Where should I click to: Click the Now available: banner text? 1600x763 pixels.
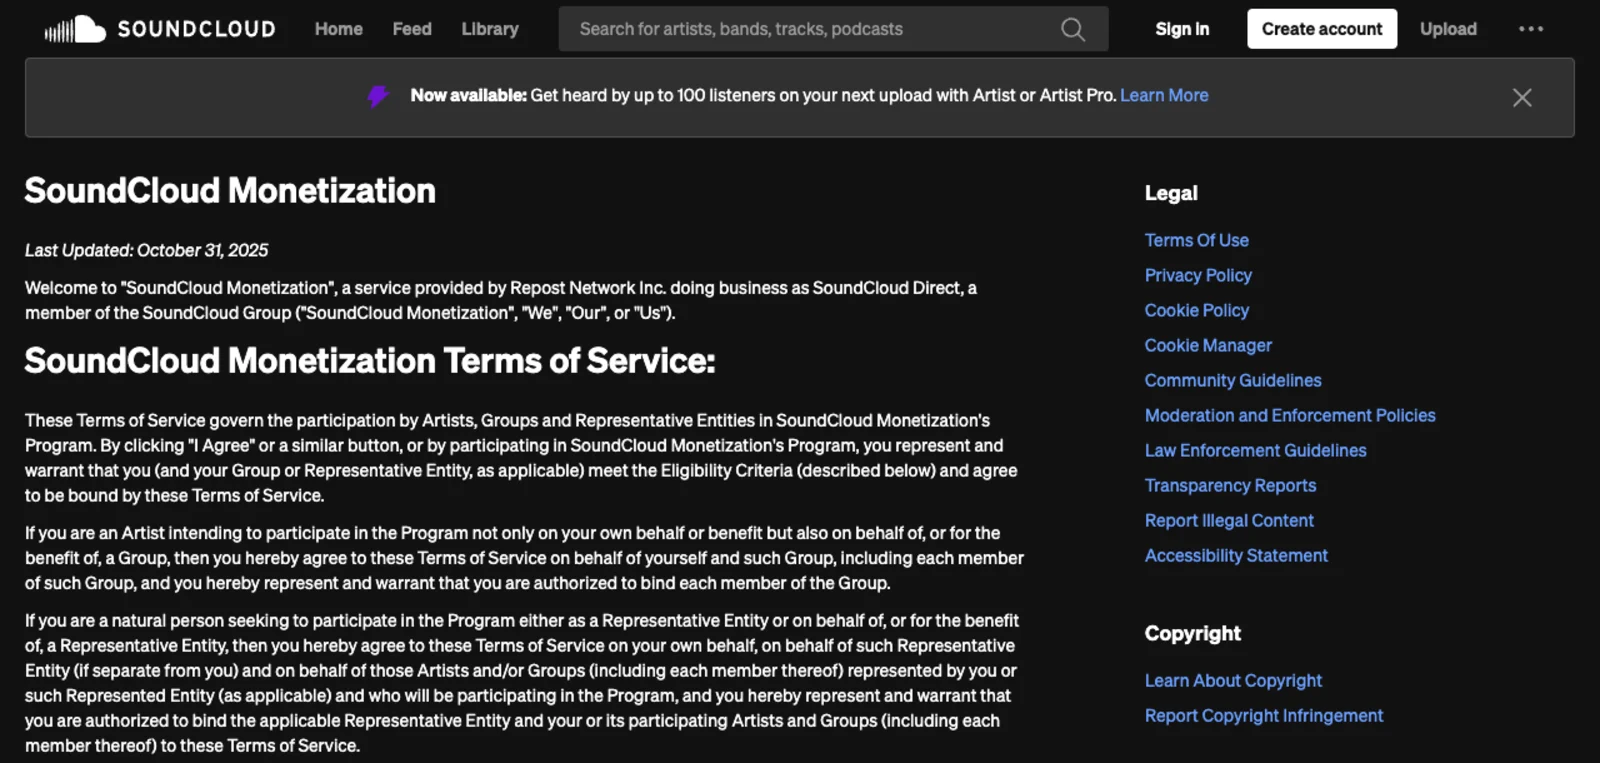468,95
